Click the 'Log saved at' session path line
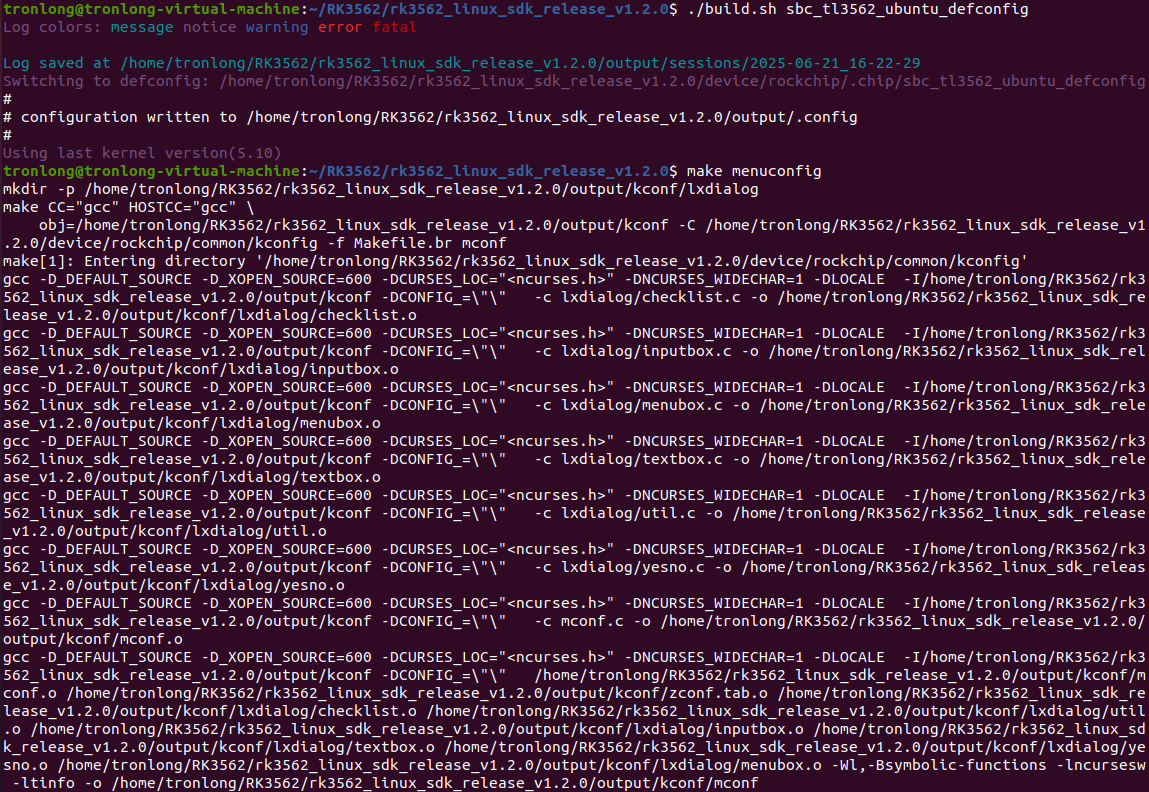Image resolution: width=1149 pixels, height=792 pixels. (462, 63)
